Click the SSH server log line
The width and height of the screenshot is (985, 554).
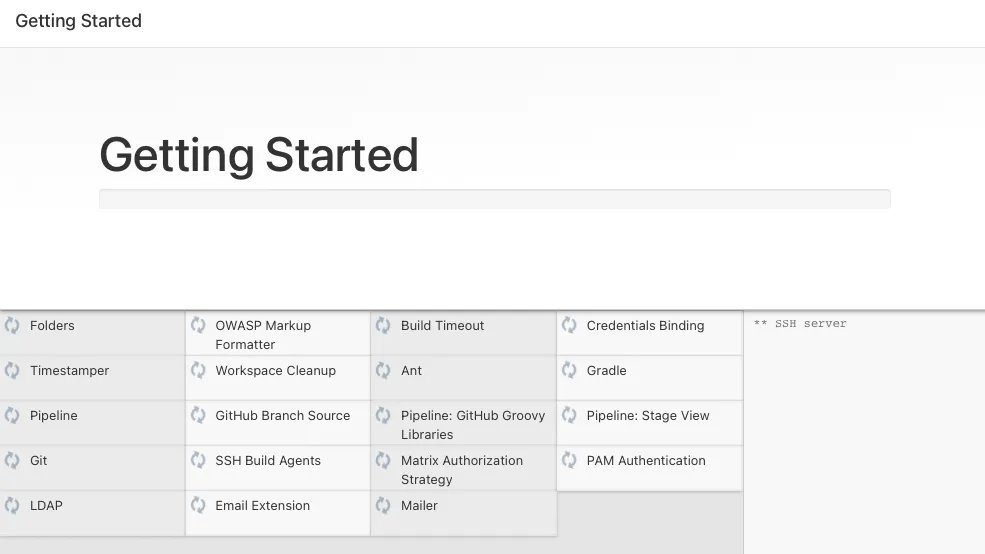(800, 324)
